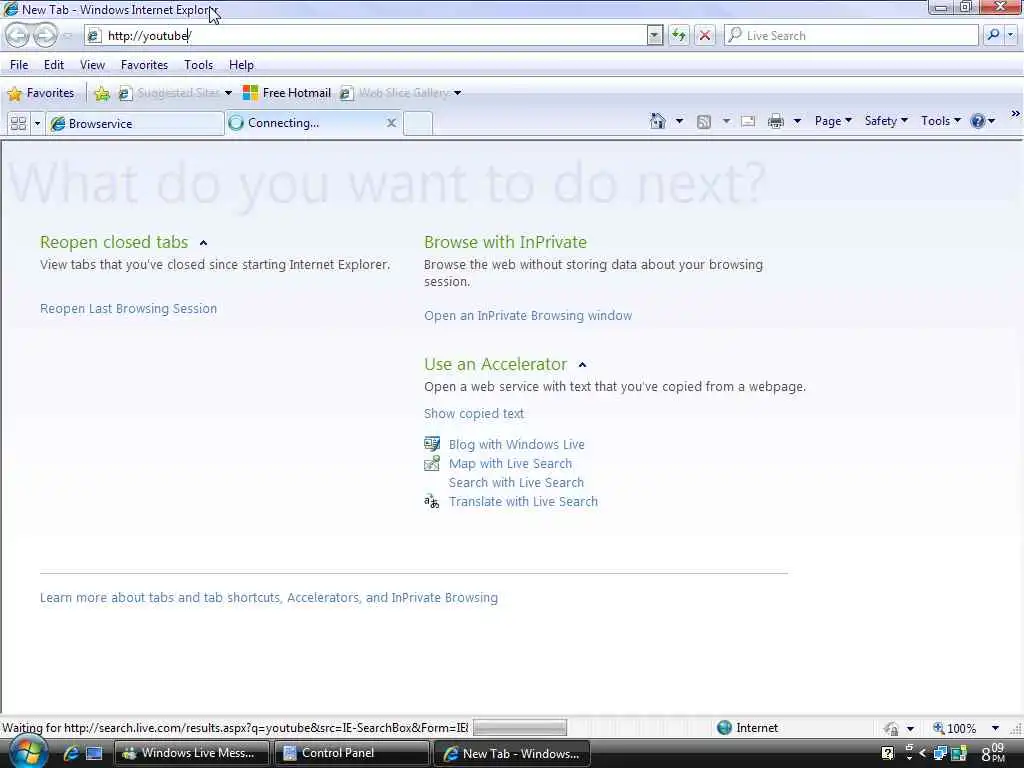Click the RSS Feeds icon

pyautogui.click(x=703, y=121)
